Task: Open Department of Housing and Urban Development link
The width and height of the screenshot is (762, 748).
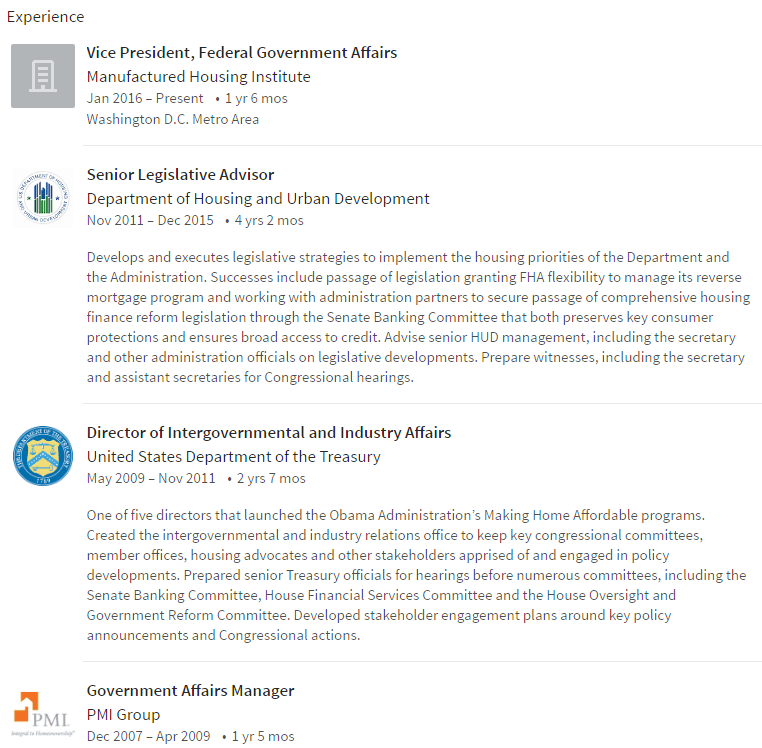Action: [258, 199]
